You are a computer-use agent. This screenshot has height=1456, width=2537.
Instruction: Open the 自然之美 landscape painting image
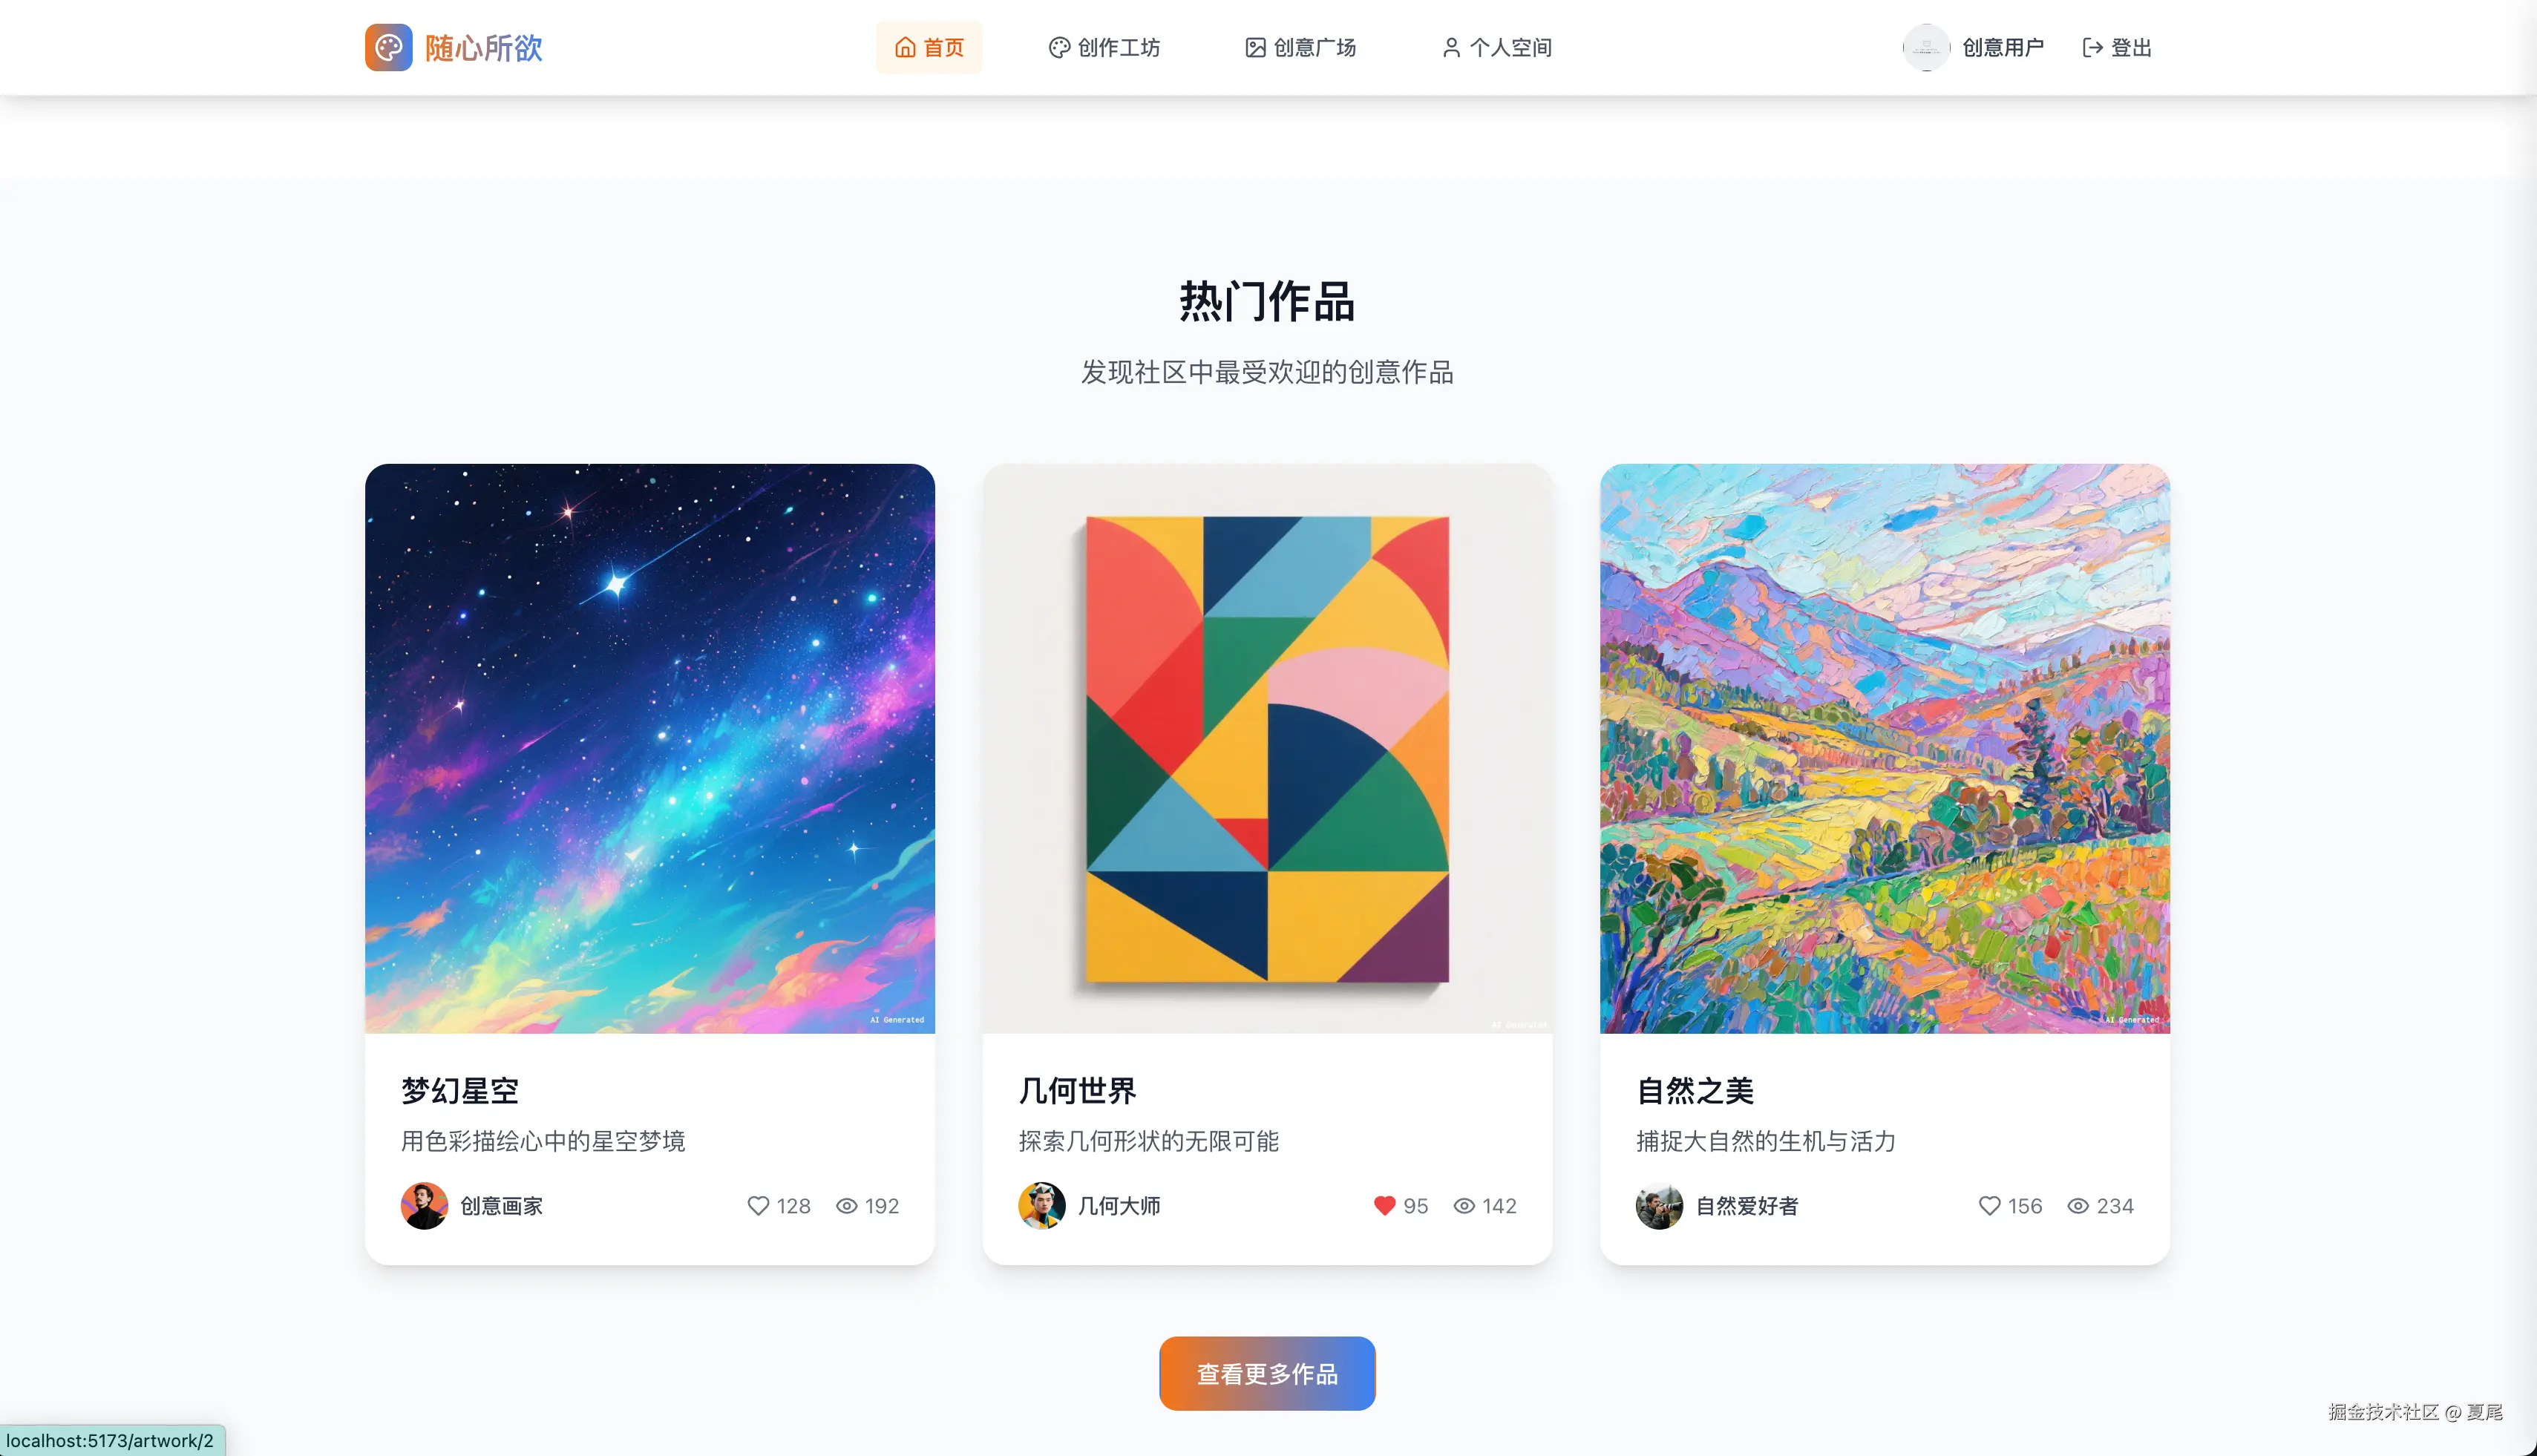pos(1885,748)
